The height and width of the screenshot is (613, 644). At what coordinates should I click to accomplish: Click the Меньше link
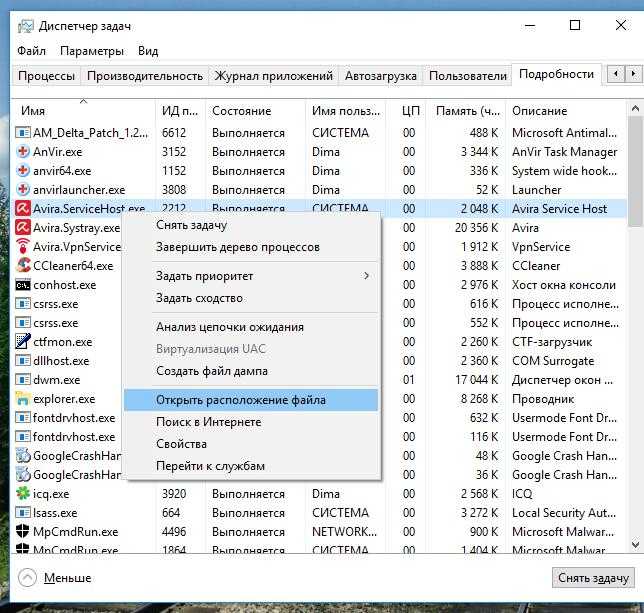(x=68, y=578)
